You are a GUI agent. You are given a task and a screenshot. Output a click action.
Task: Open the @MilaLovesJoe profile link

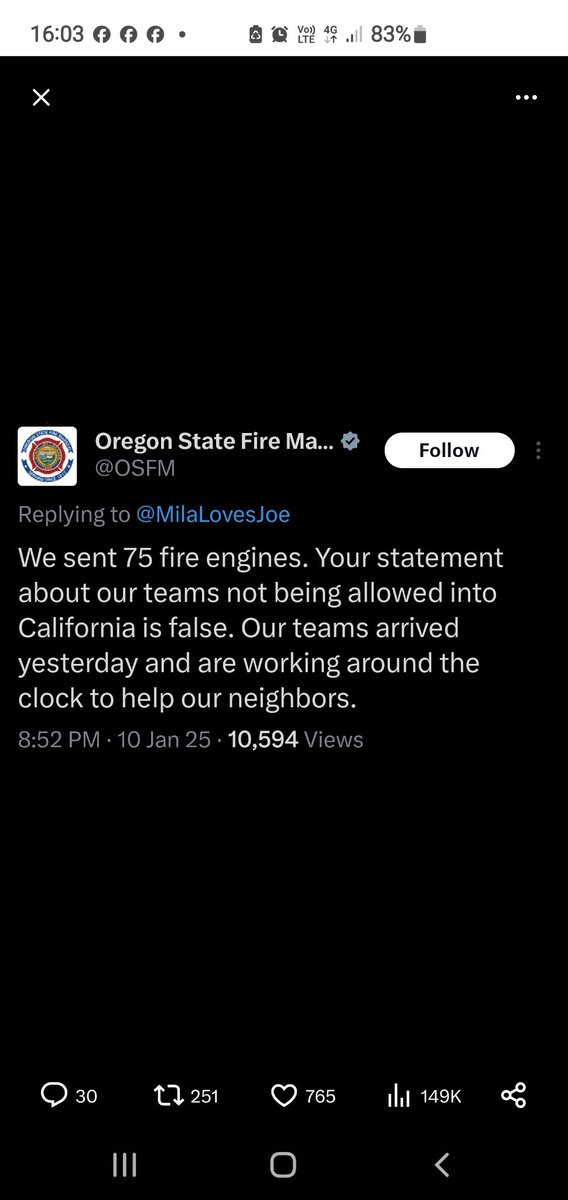pyautogui.click(x=213, y=514)
